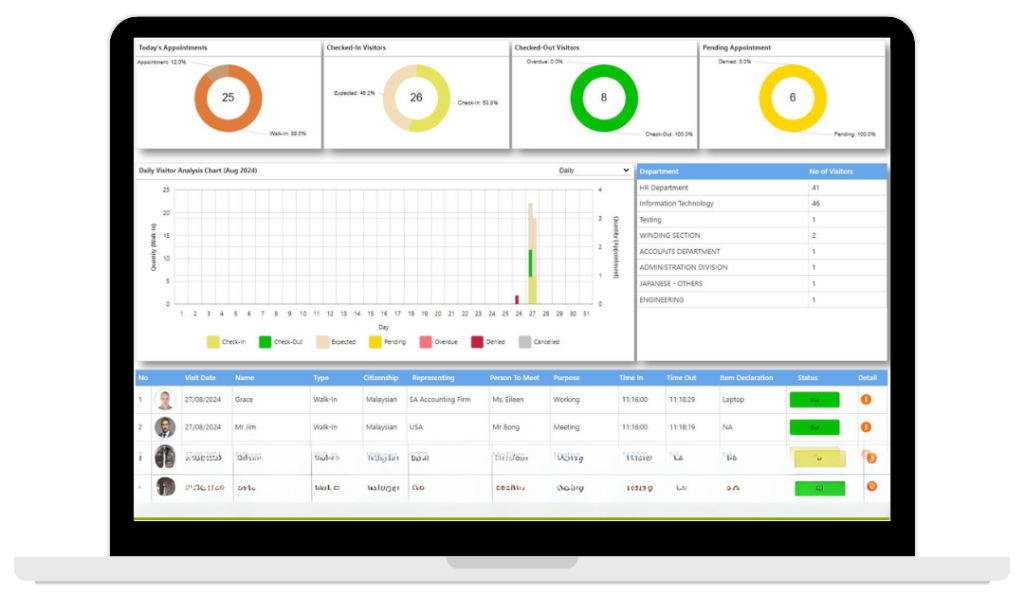Sort table by Visit Date column

[x=200, y=378]
